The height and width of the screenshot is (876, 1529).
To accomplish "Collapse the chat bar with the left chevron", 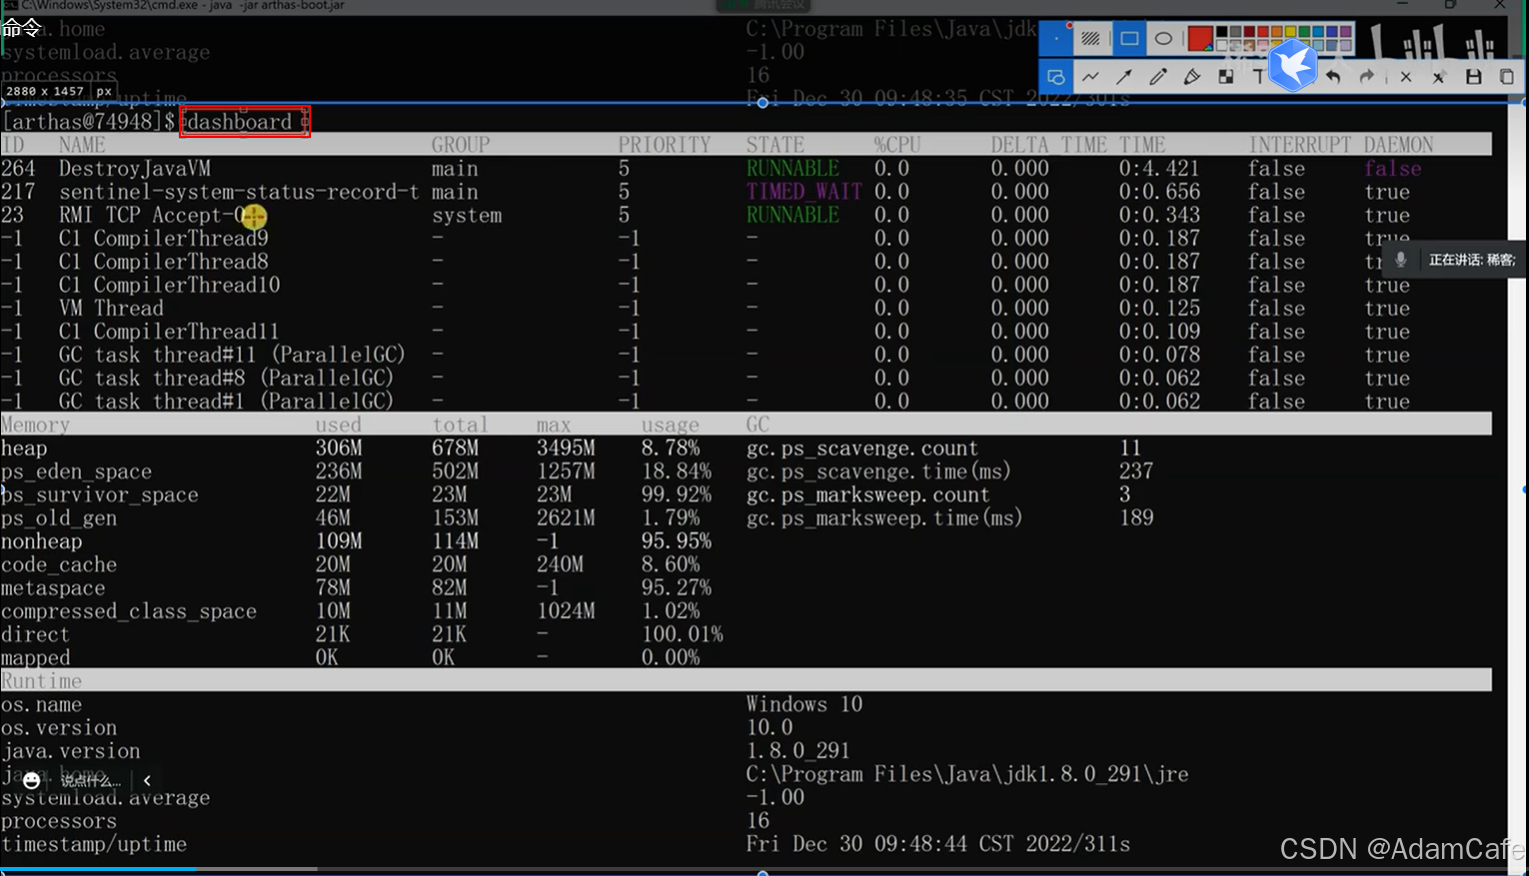I will coord(147,780).
